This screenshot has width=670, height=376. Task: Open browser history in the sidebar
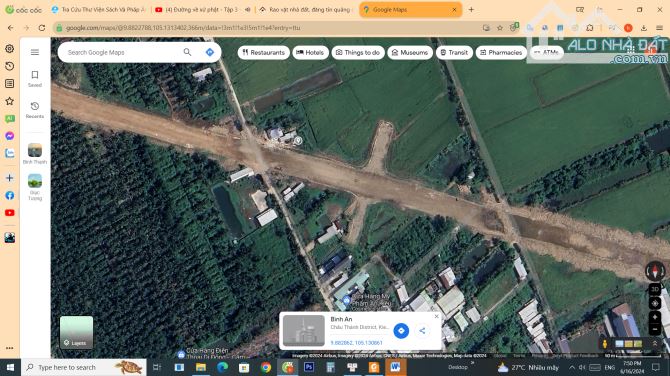pyautogui.click(x=9, y=66)
